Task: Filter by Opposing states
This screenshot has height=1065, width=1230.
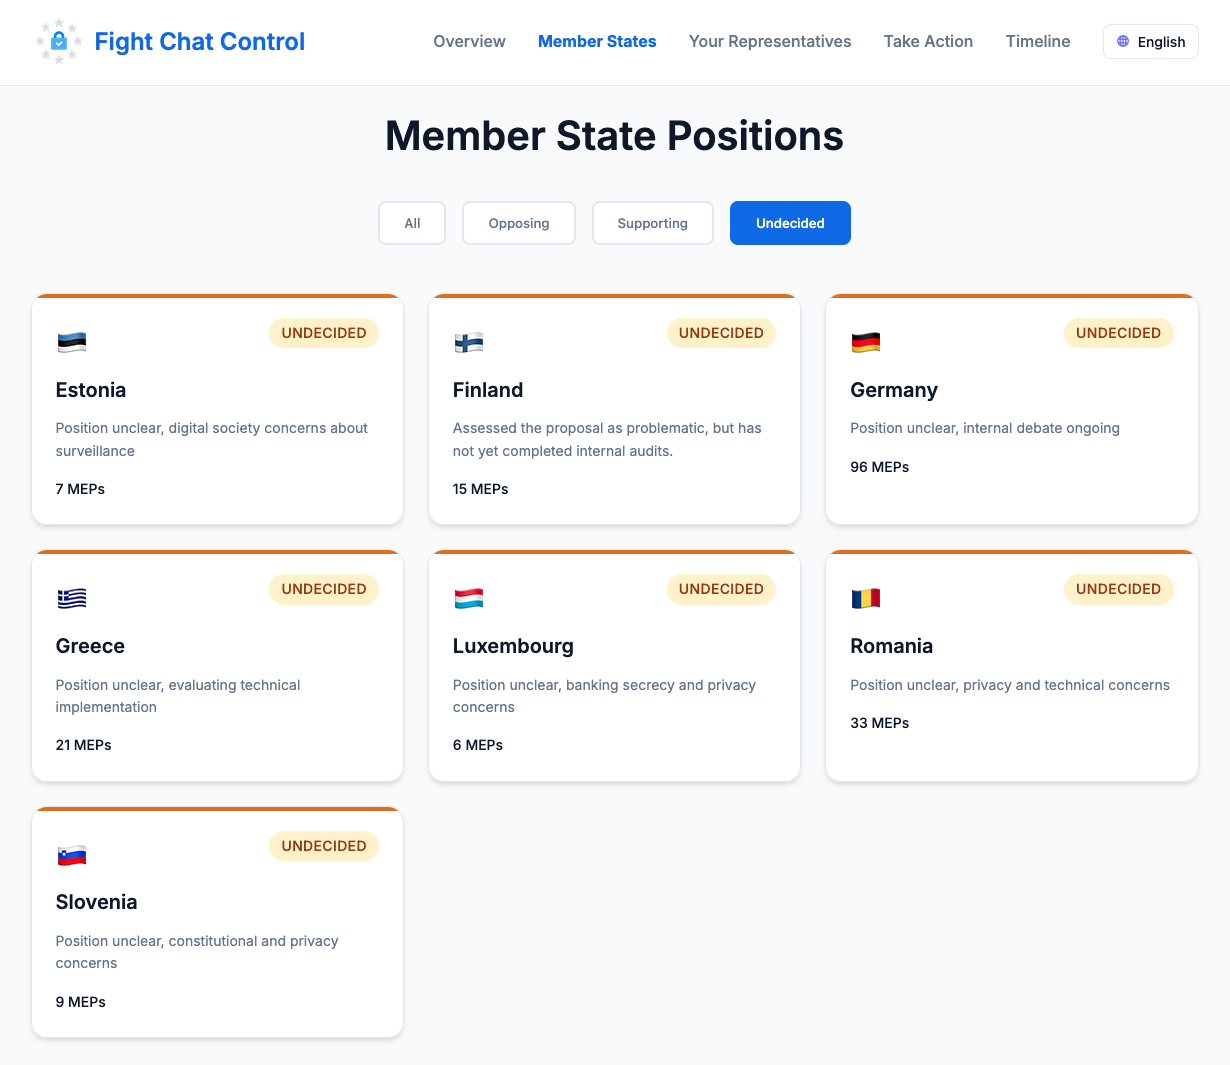Action: [519, 223]
